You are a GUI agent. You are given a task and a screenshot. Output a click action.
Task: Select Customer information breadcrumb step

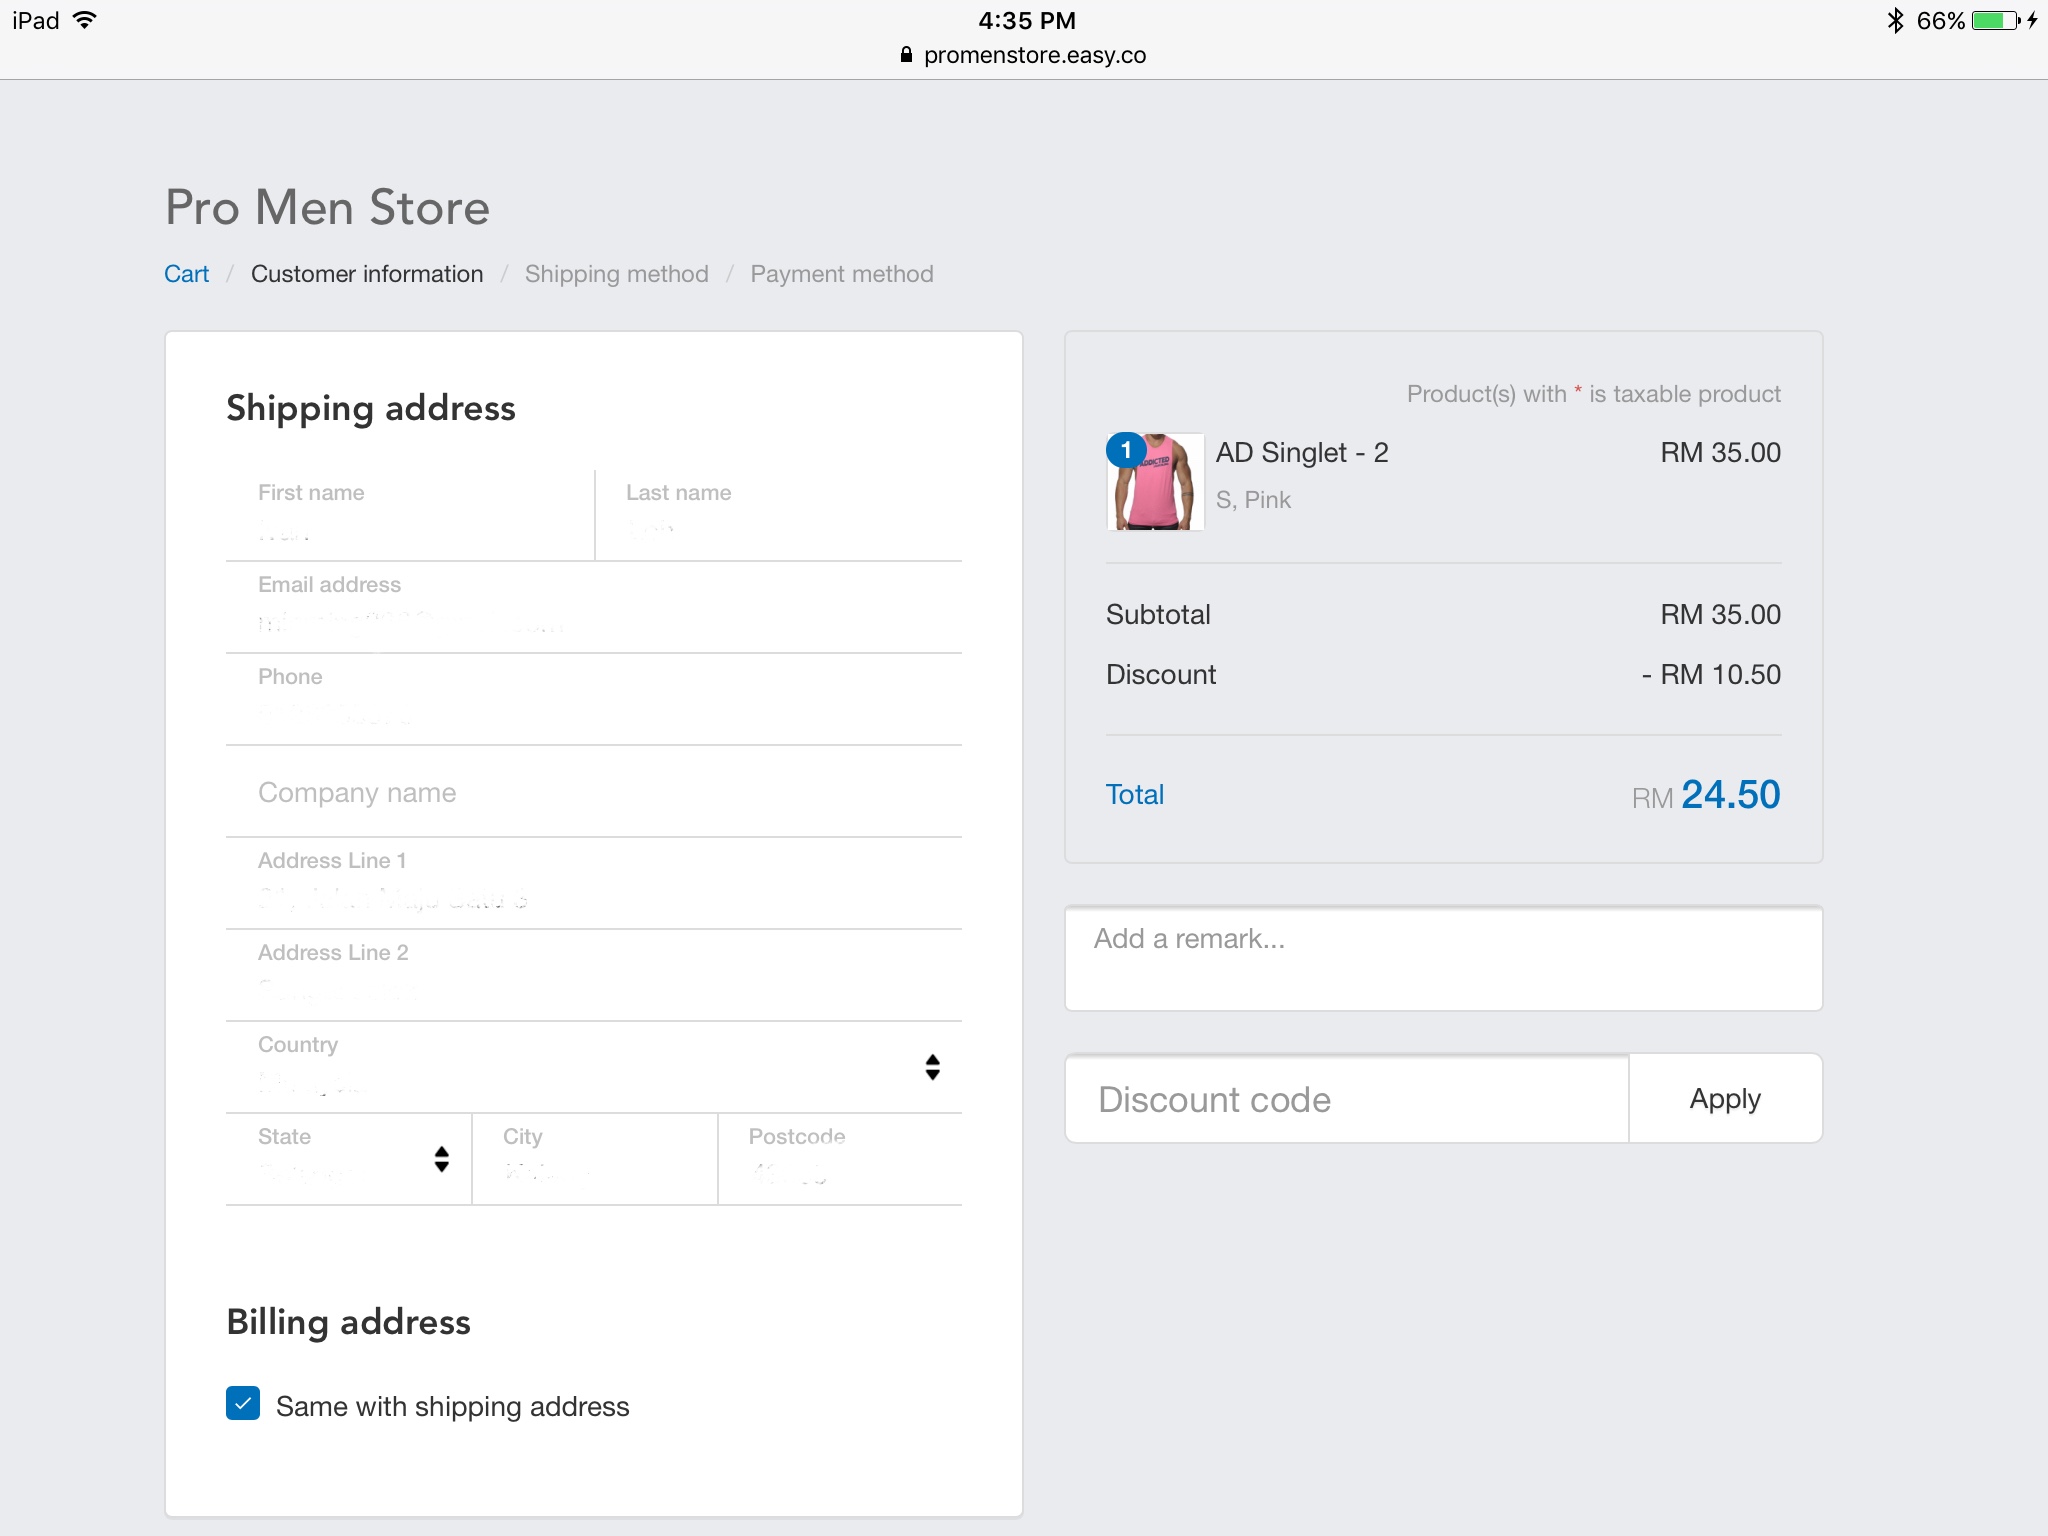coord(366,274)
